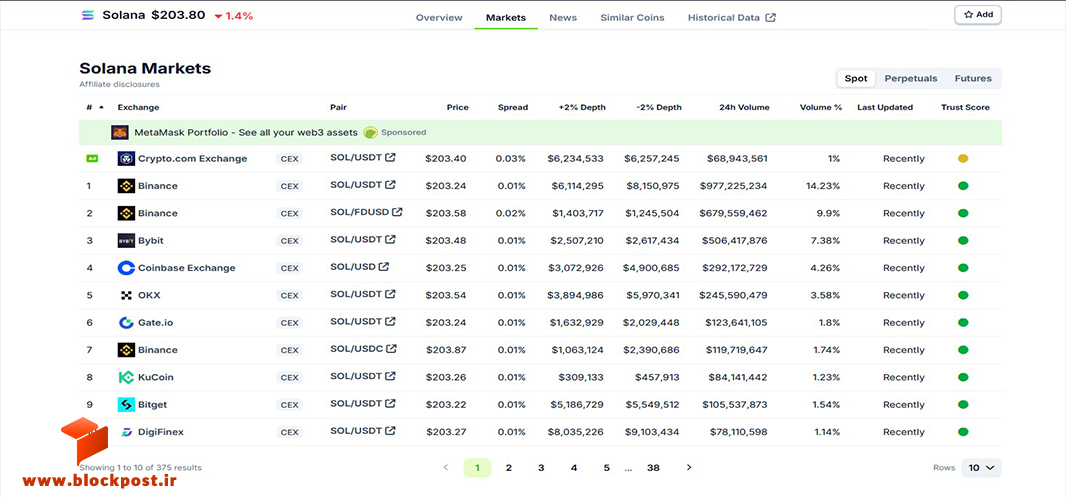Click the Bybit logo icon
This screenshot has height=500, width=1066.
coord(126,240)
